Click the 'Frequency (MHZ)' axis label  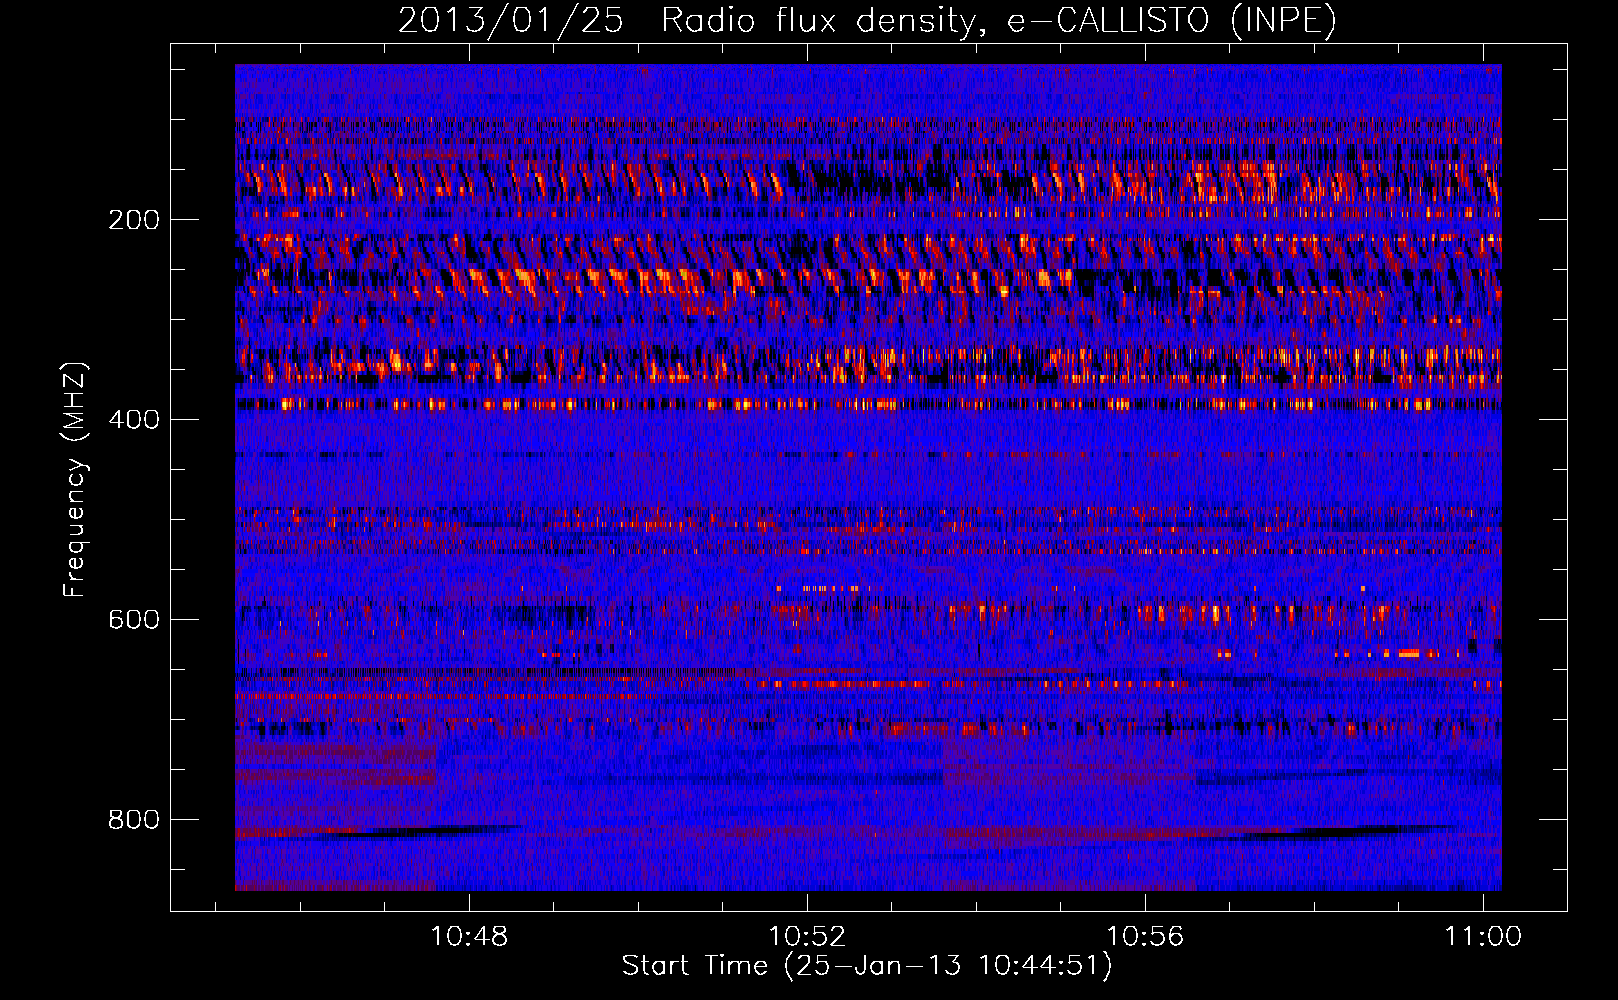(x=74, y=480)
